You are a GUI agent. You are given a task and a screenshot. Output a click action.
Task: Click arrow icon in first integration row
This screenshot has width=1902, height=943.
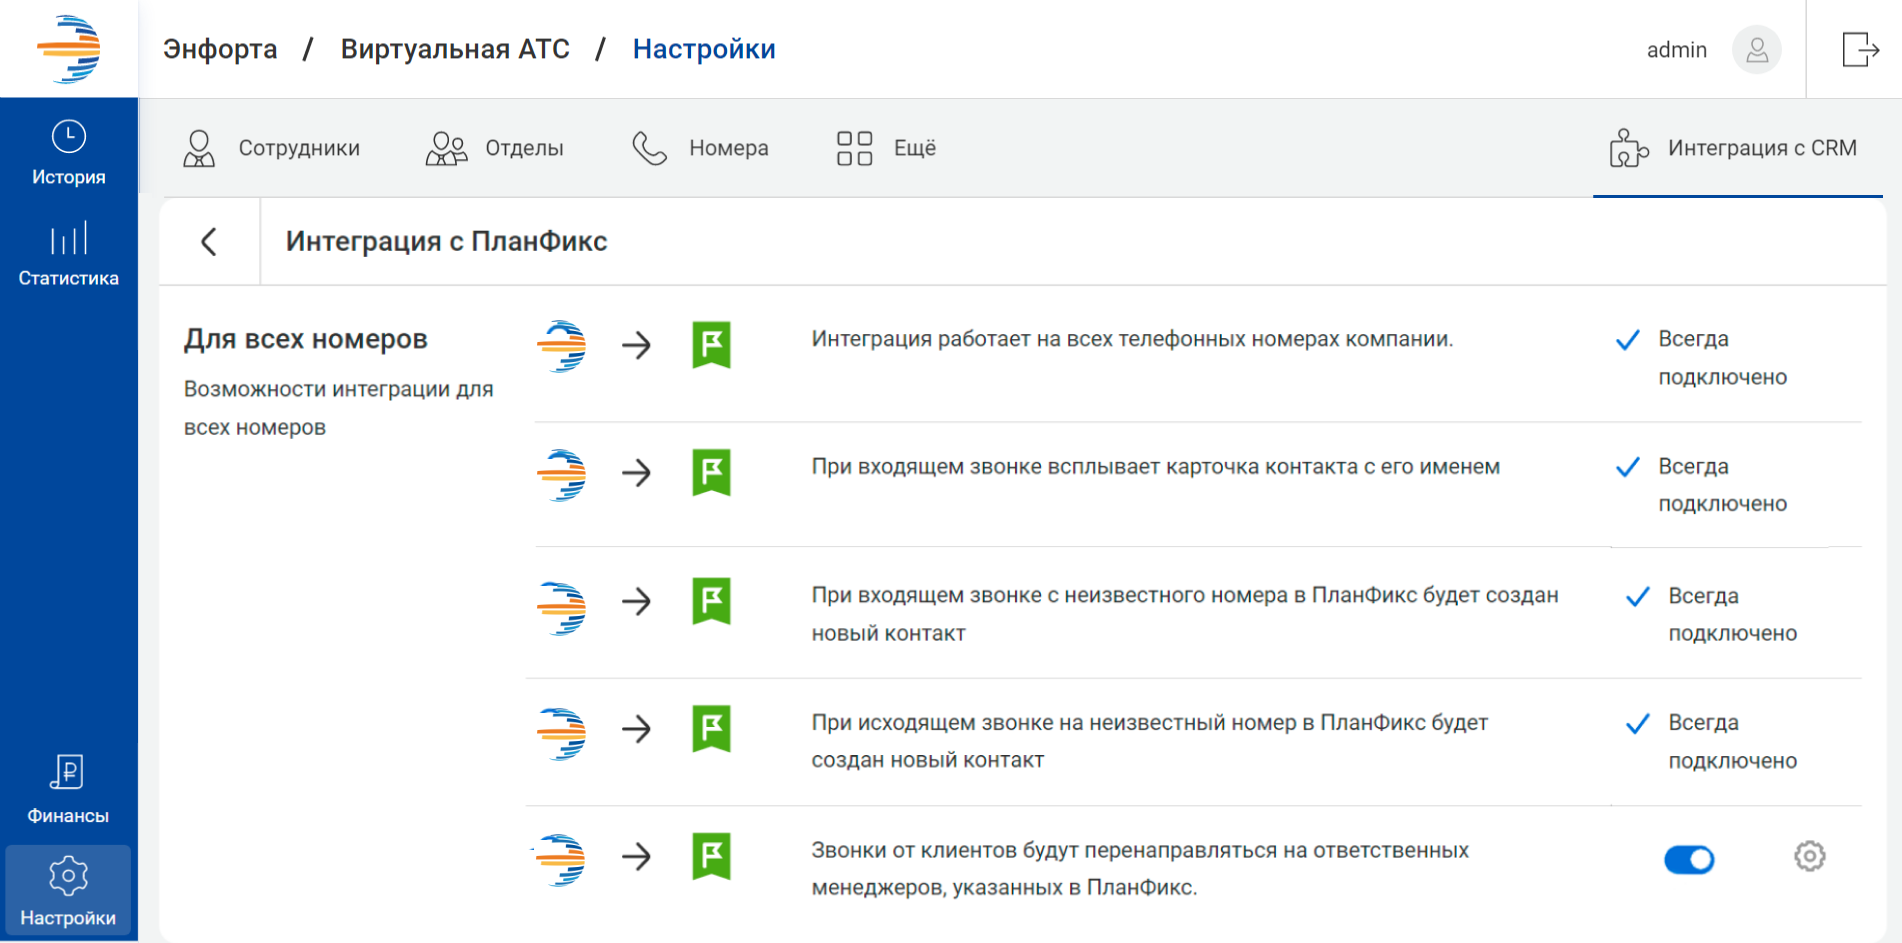[636, 346]
